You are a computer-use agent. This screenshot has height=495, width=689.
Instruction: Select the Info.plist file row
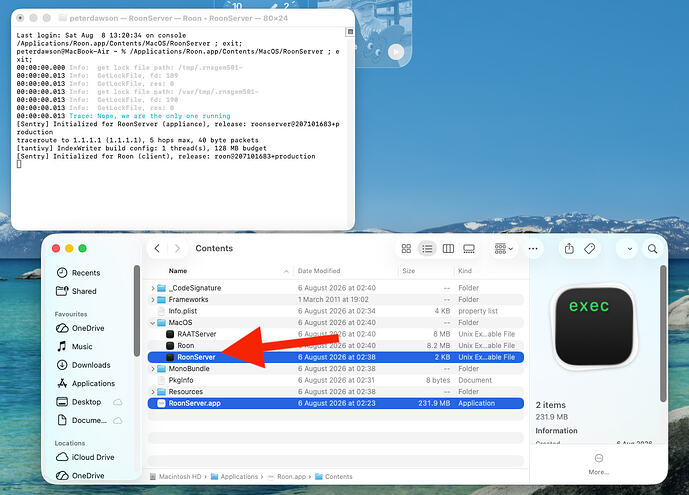click(336, 311)
